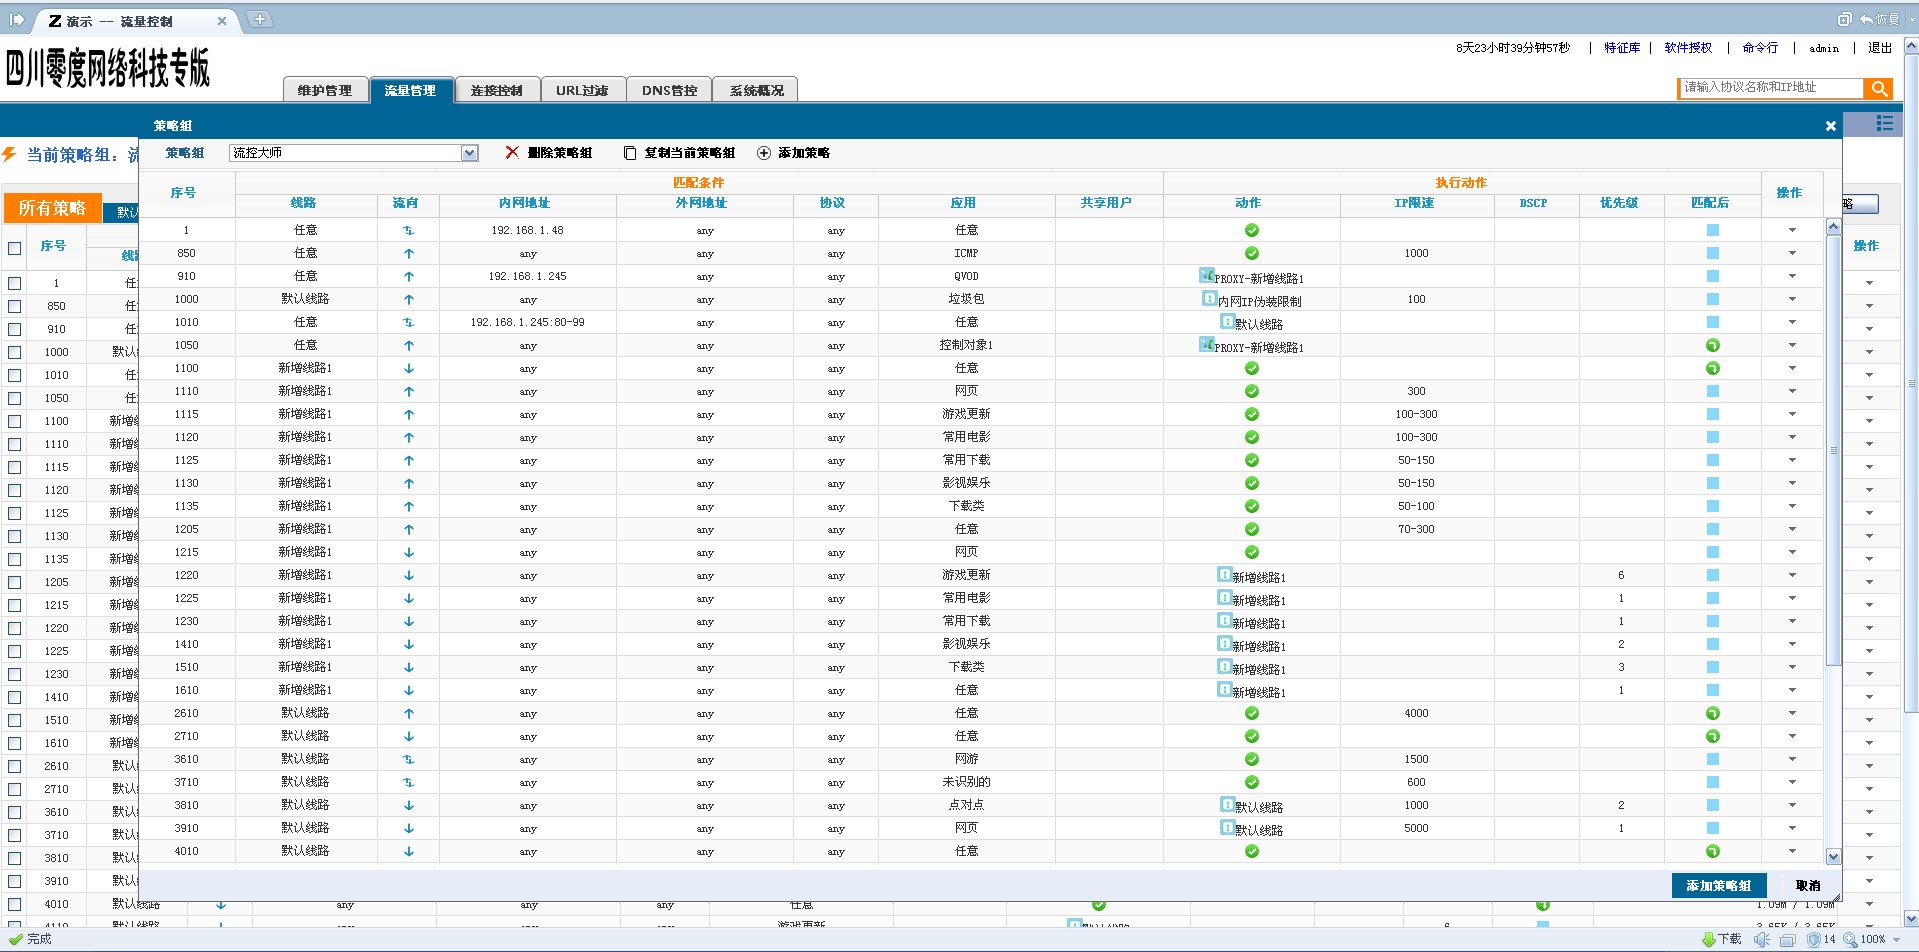Open the operation dropdown arrow for row 2710
Image resolution: width=1919 pixels, height=952 pixels.
pyautogui.click(x=1792, y=736)
